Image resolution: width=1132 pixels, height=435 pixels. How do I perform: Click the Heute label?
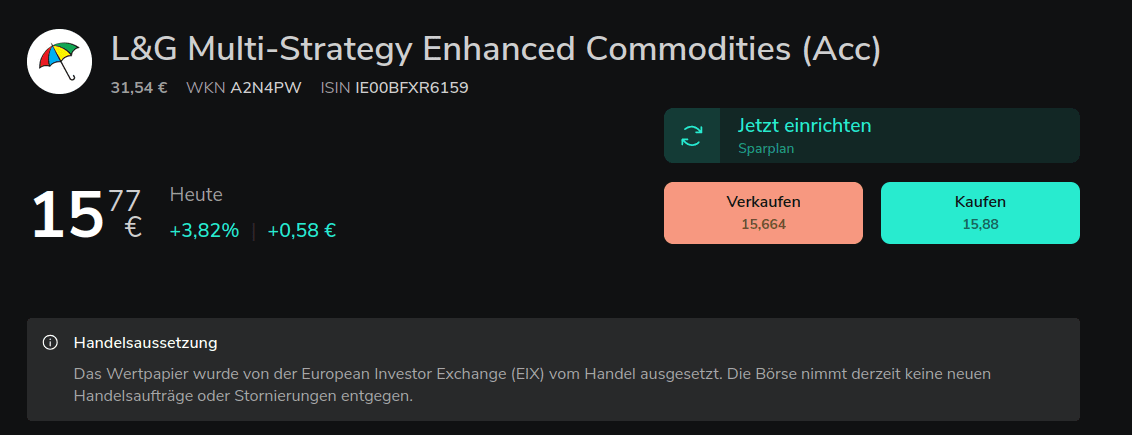pyautogui.click(x=196, y=195)
